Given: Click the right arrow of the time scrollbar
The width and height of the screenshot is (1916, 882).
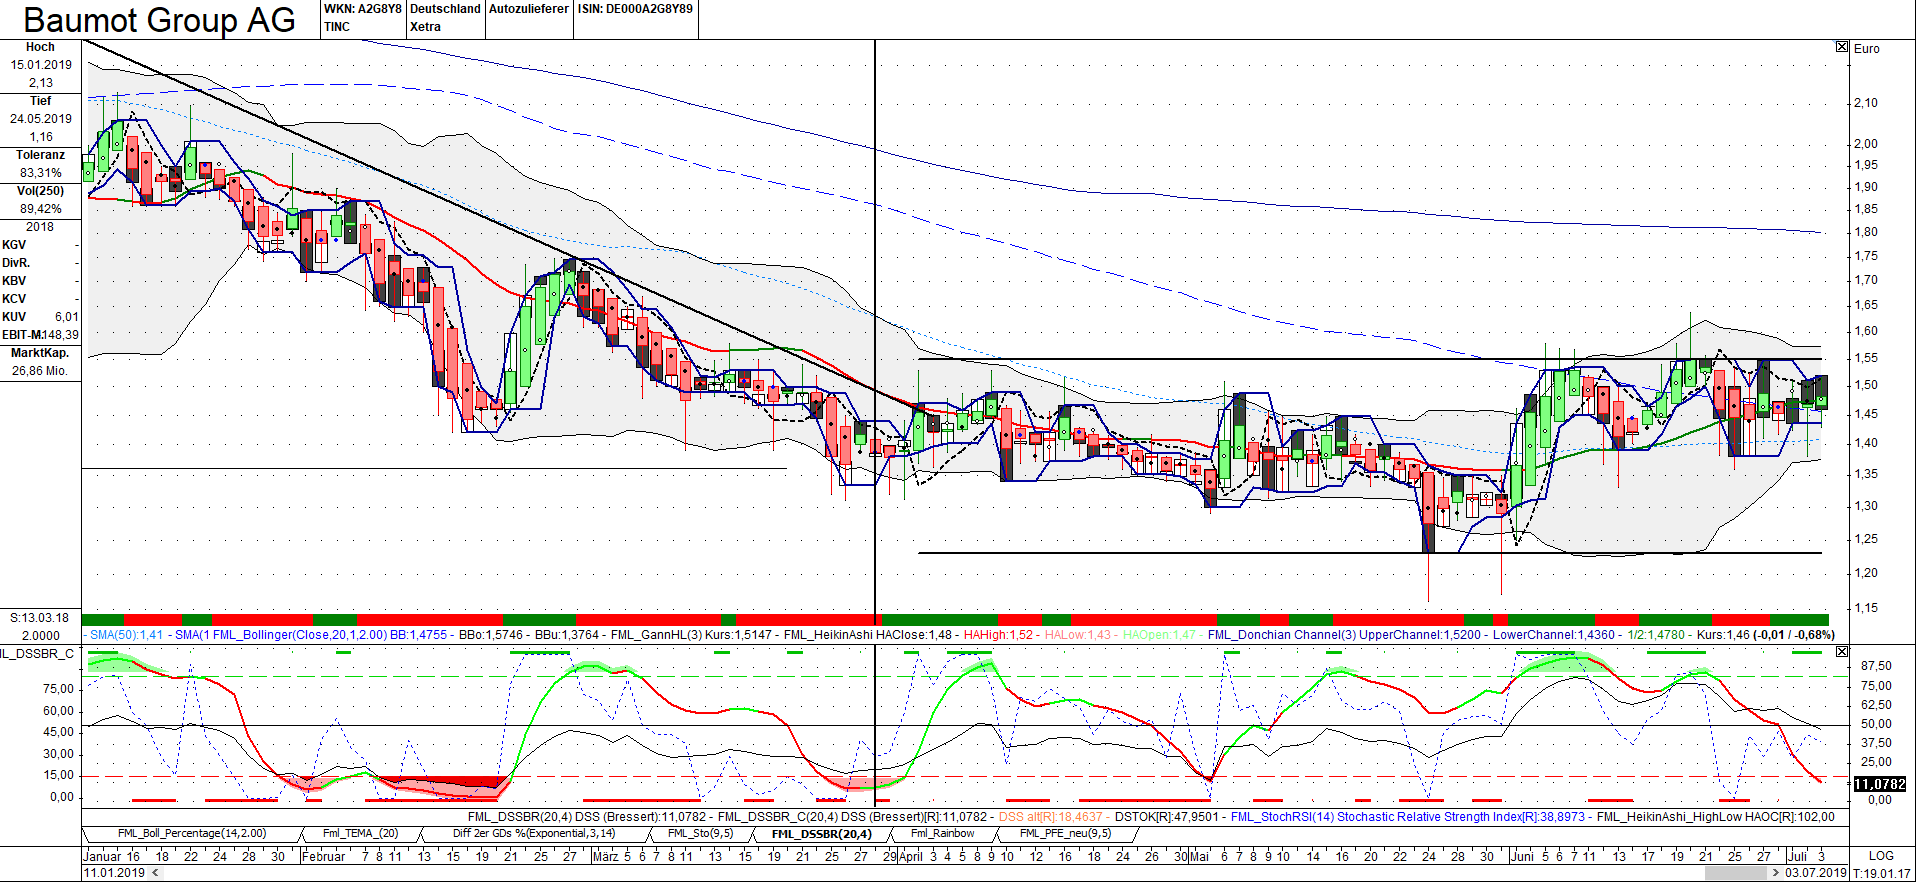Looking at the screenshot, I should point(1776,873).
